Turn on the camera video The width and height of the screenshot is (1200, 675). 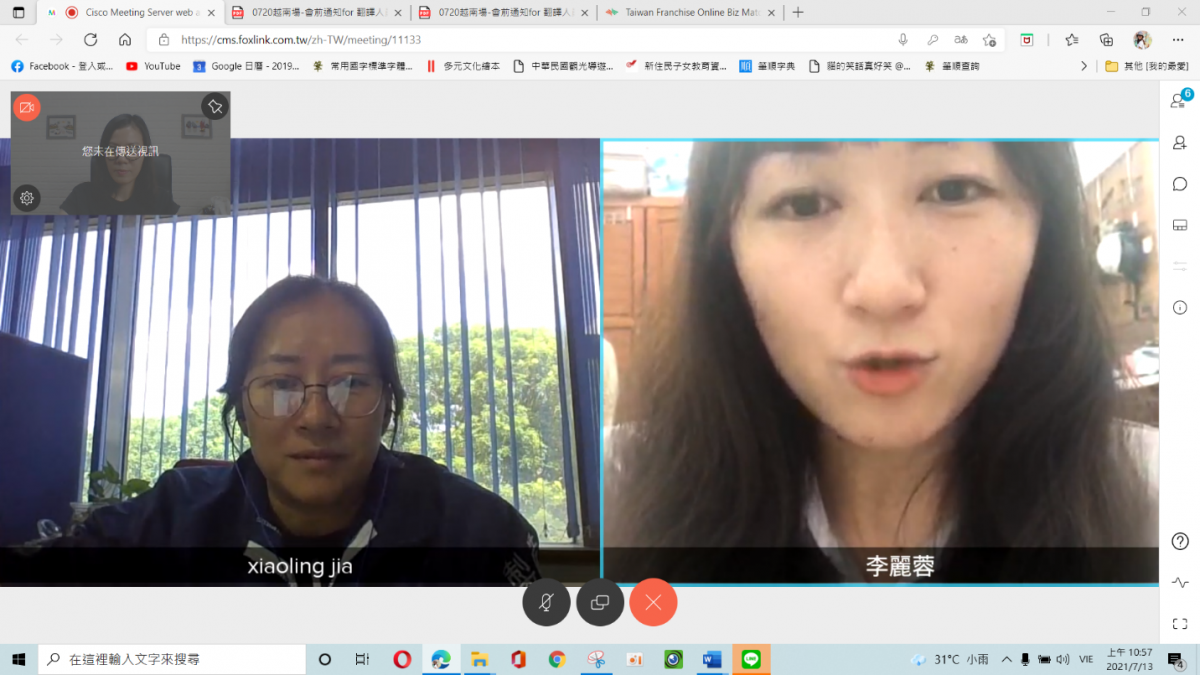click(x=27, y=107)
